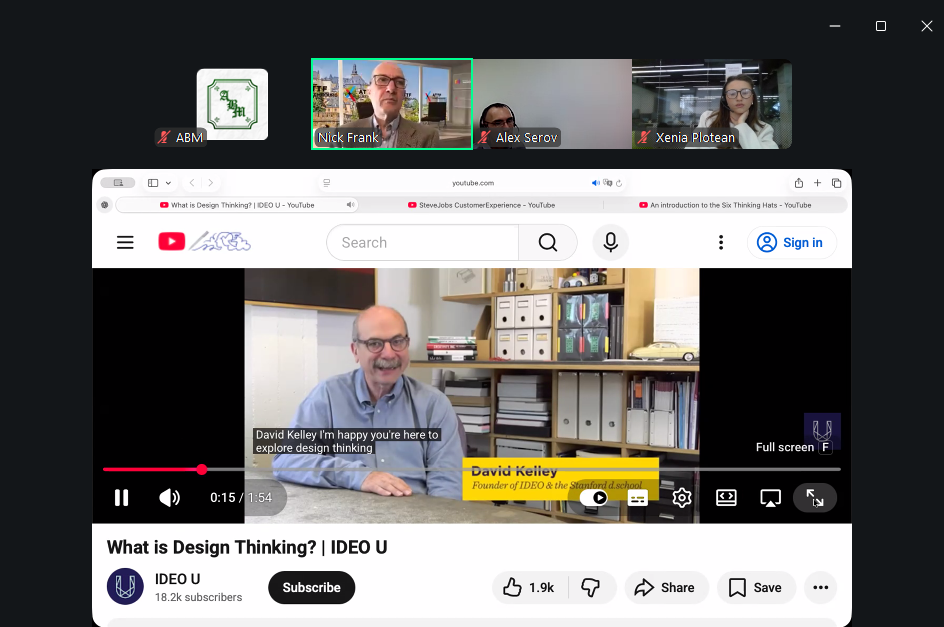
Task: Click the voice search microphone
Action: click(x=610, y=242)
